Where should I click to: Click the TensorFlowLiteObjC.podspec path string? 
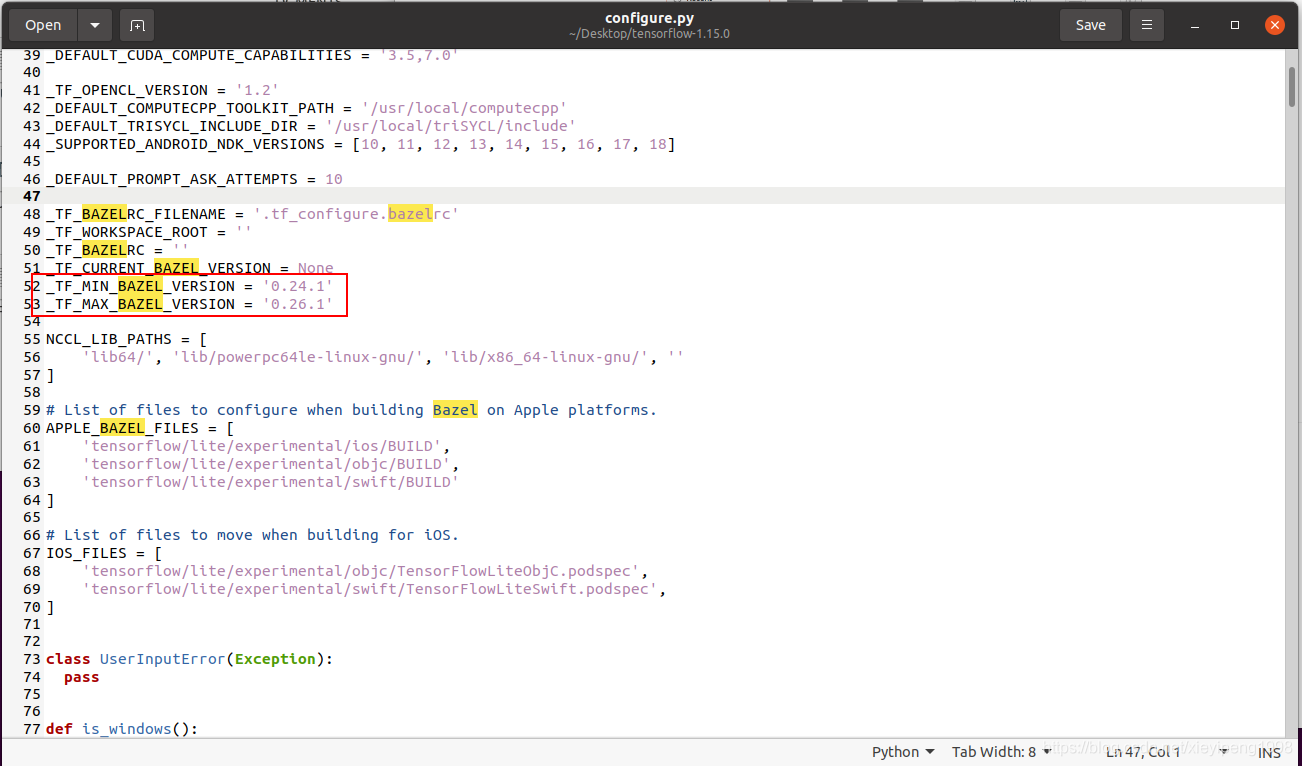[x=361, y=571]
